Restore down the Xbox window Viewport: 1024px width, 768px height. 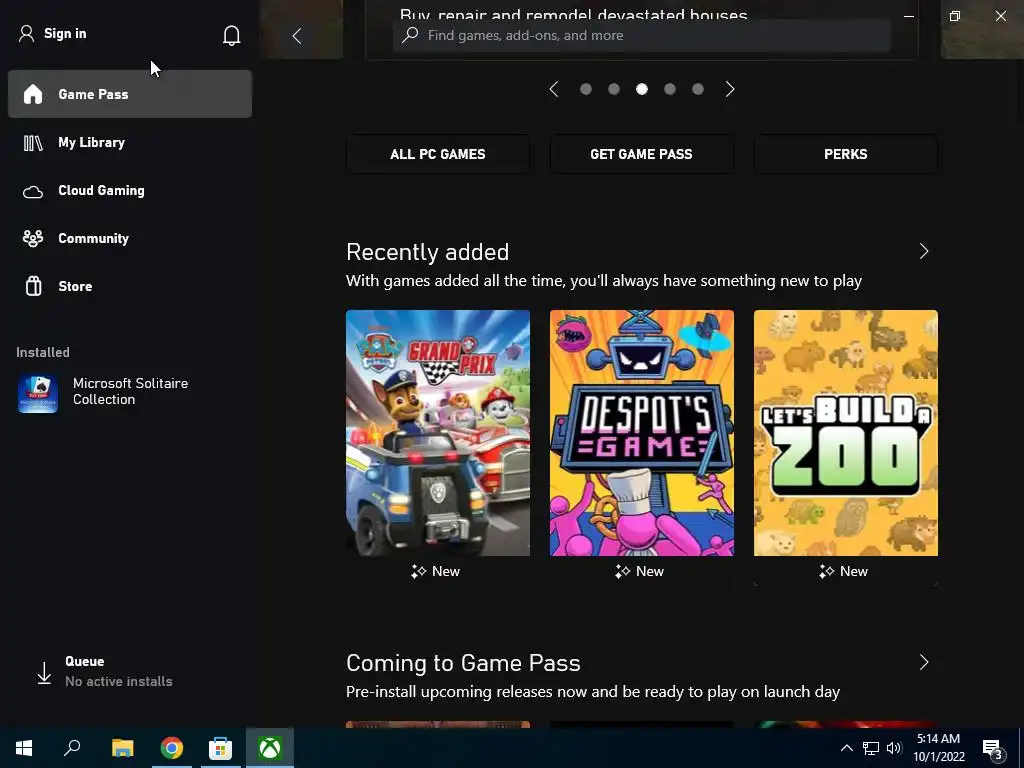coord(955,16)
